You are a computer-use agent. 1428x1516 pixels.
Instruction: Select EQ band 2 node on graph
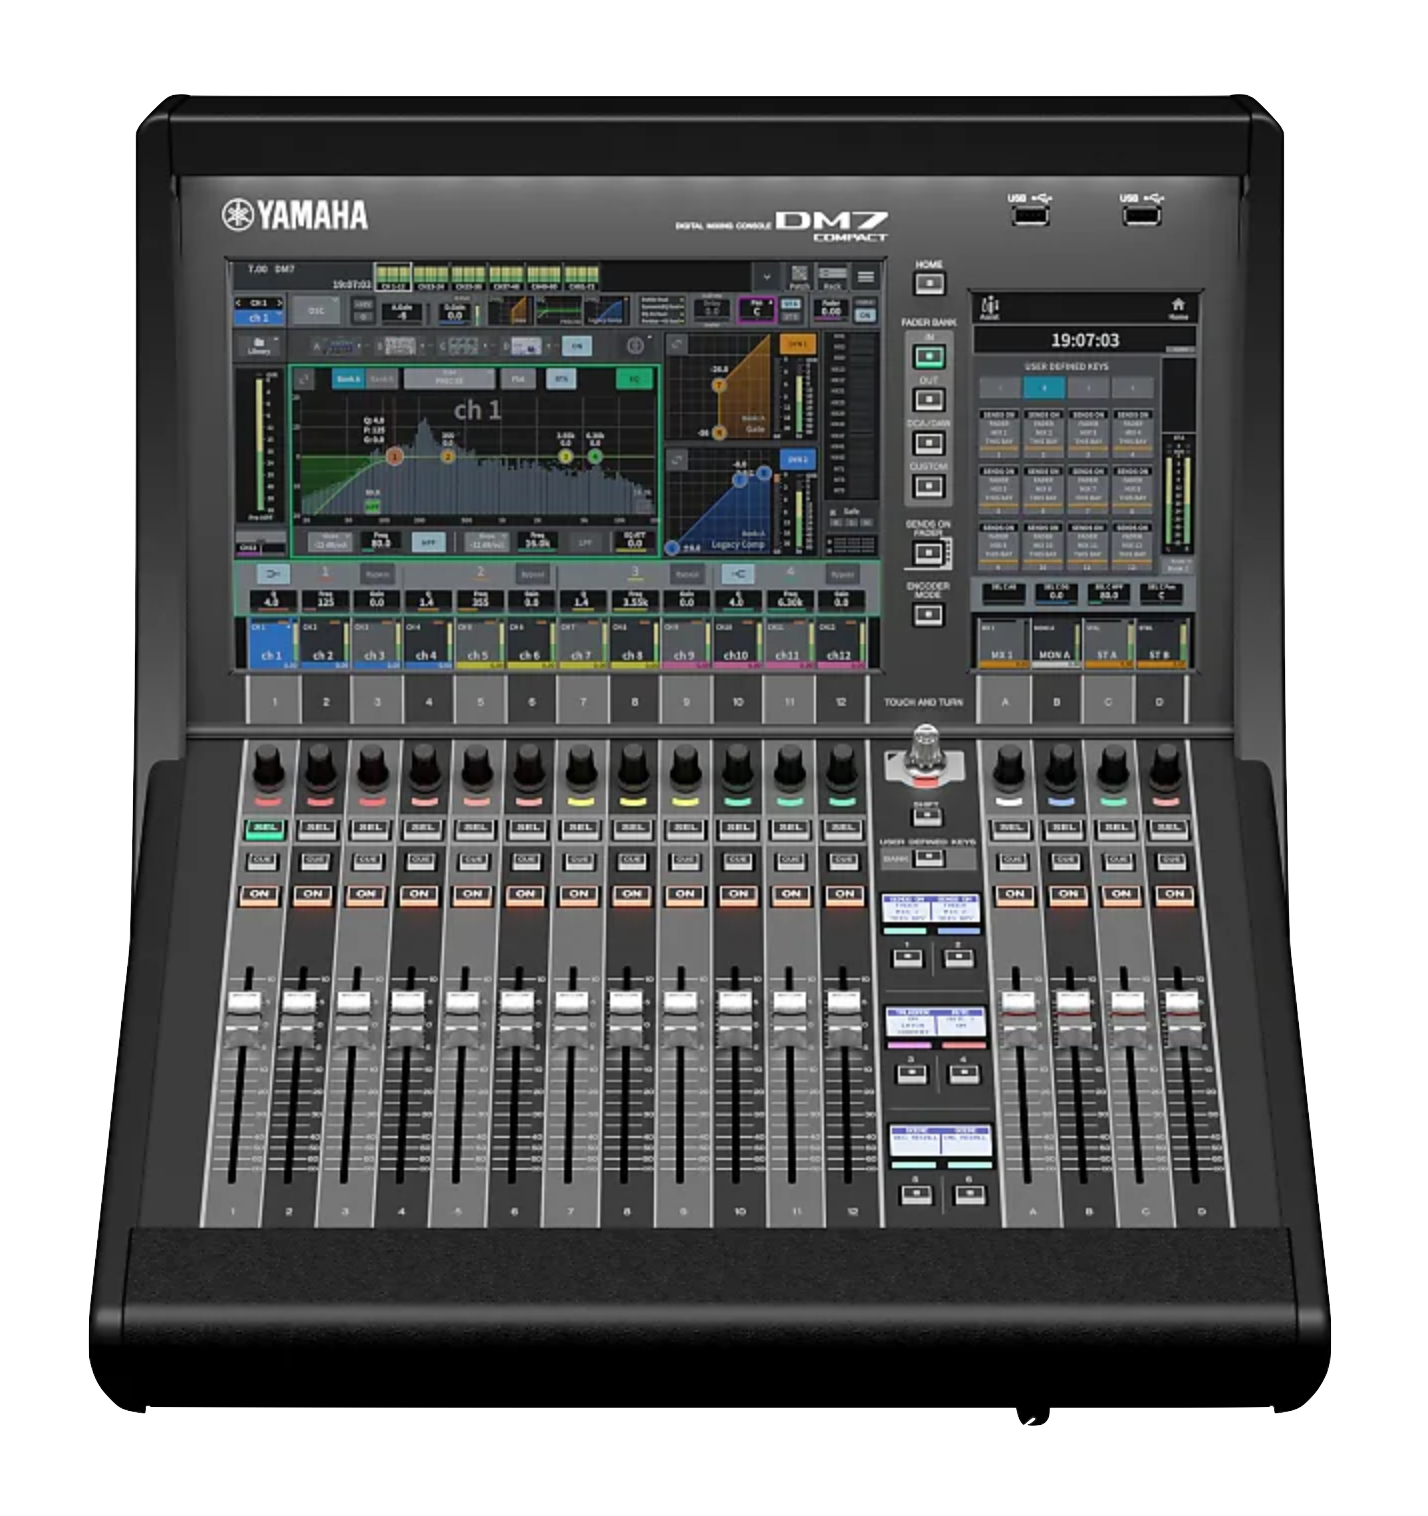pyautogui.click(x=447, y=456)
